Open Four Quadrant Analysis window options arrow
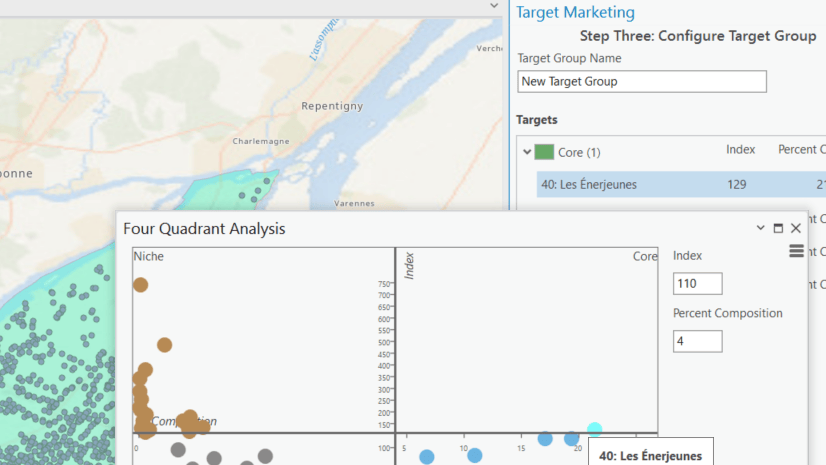This screenshot has height=465, width=826. (x=761, y=228)
